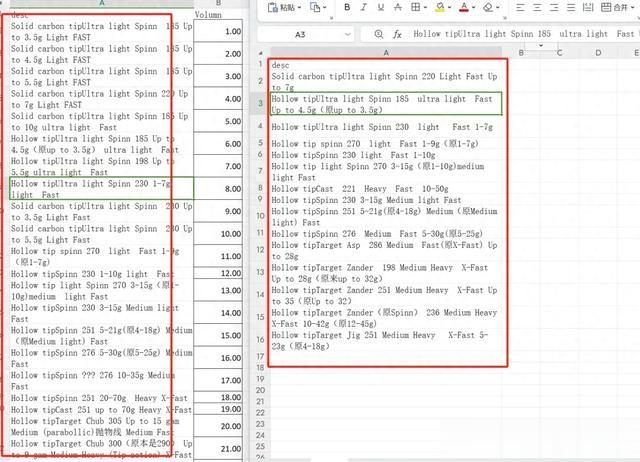Click value 8.00 in left sheet
Screen dimensions: 640x462
[x=218, y=189]
